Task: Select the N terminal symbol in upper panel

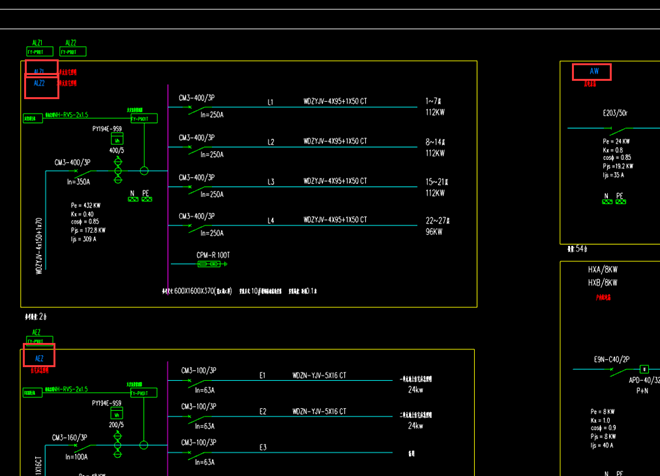Action: tap(132, 199)
